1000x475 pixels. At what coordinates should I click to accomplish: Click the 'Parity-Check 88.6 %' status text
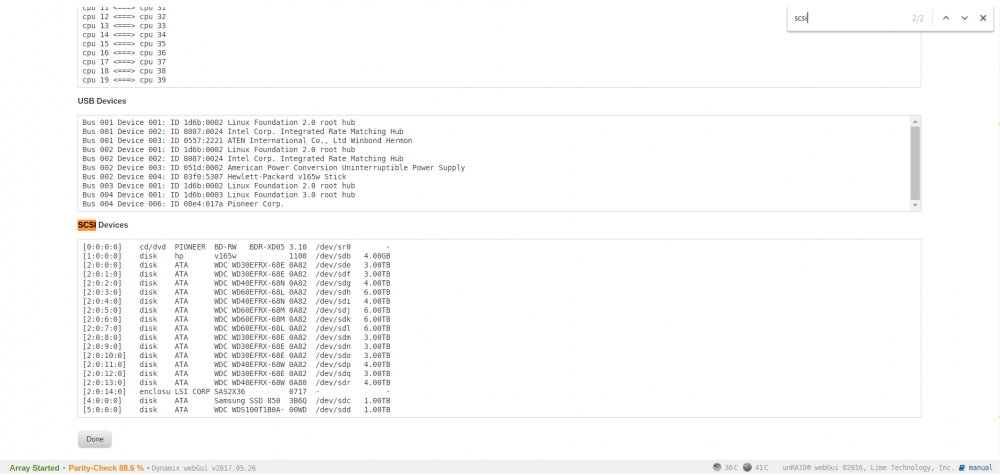pyautogui.click(x=106, y=468)
